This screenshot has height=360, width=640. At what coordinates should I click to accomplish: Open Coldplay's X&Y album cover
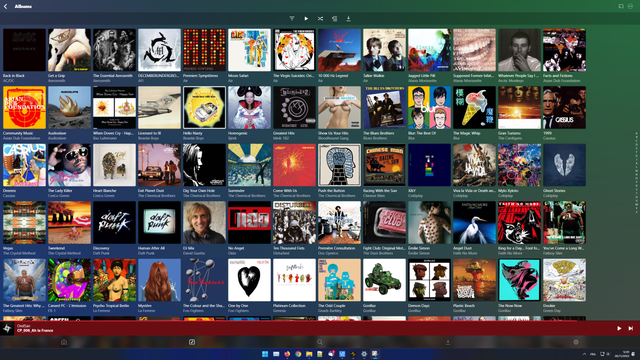(429, 165)
